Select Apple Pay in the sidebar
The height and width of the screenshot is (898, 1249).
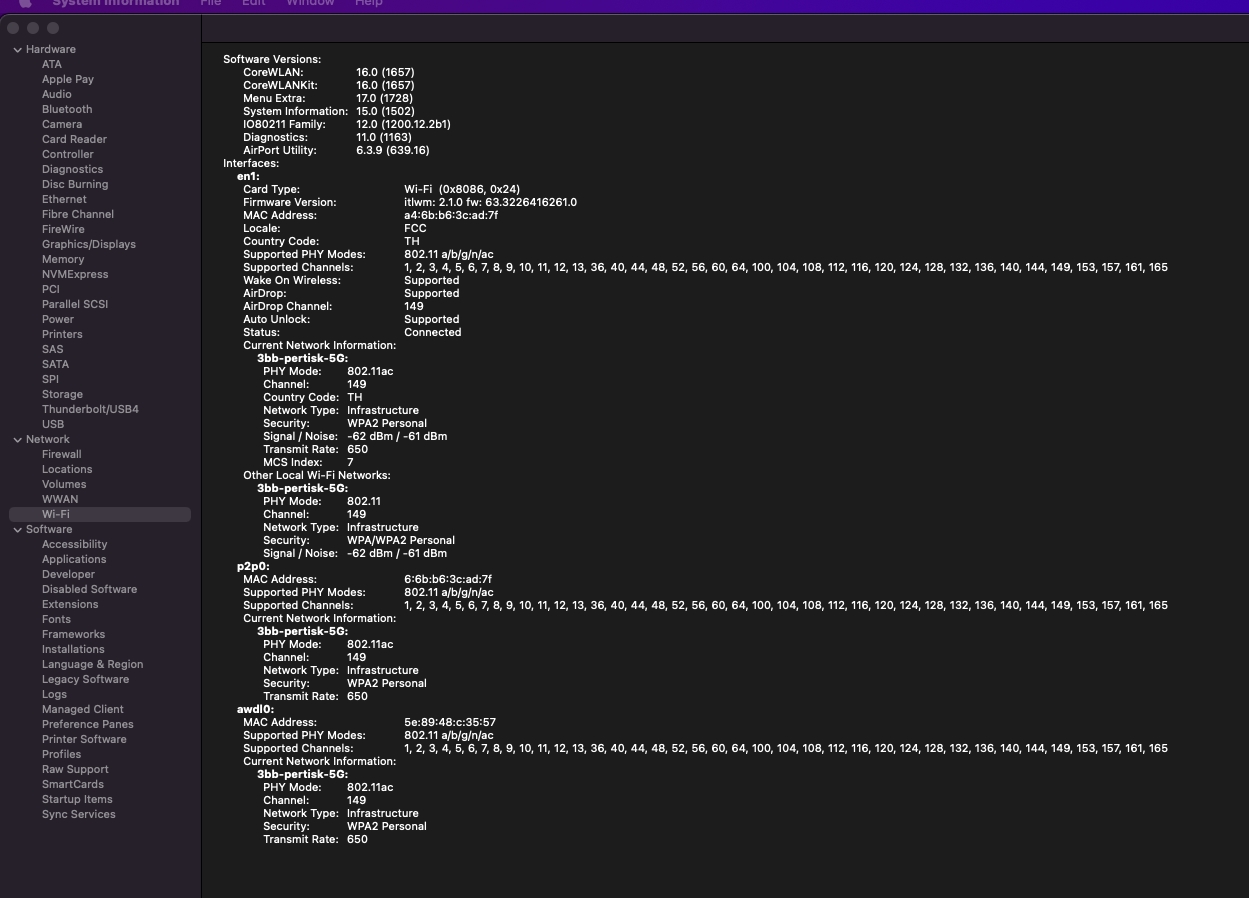[68, 79]
